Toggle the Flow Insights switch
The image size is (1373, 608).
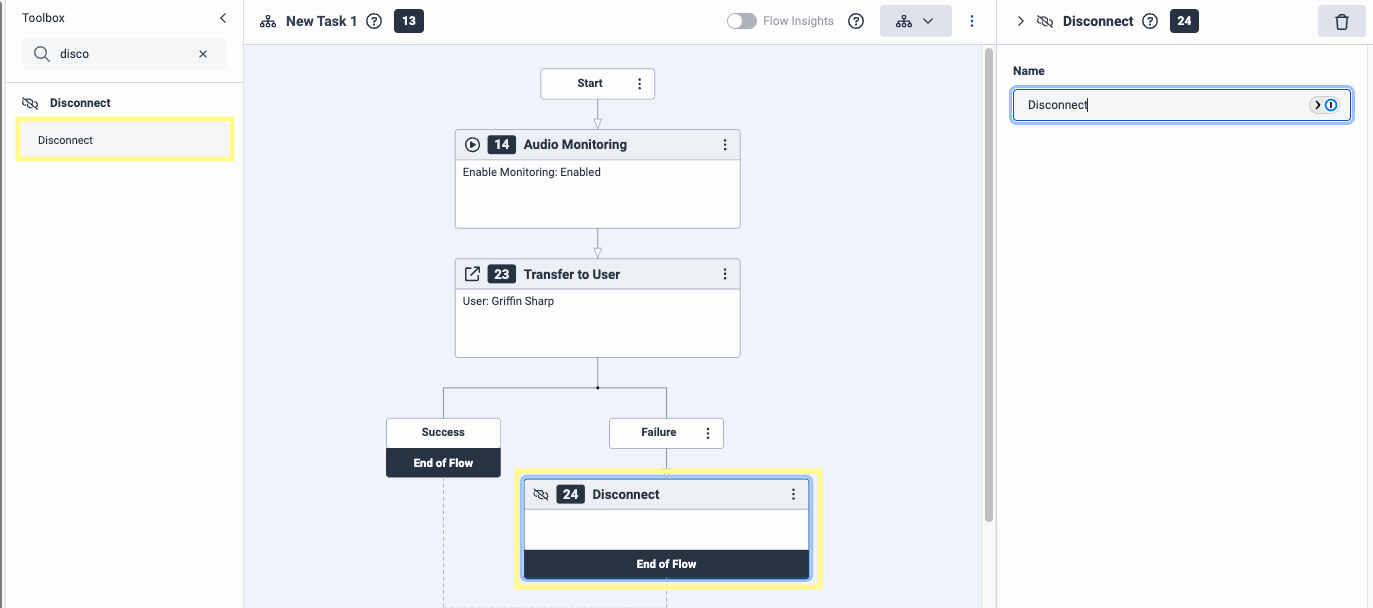742,21
